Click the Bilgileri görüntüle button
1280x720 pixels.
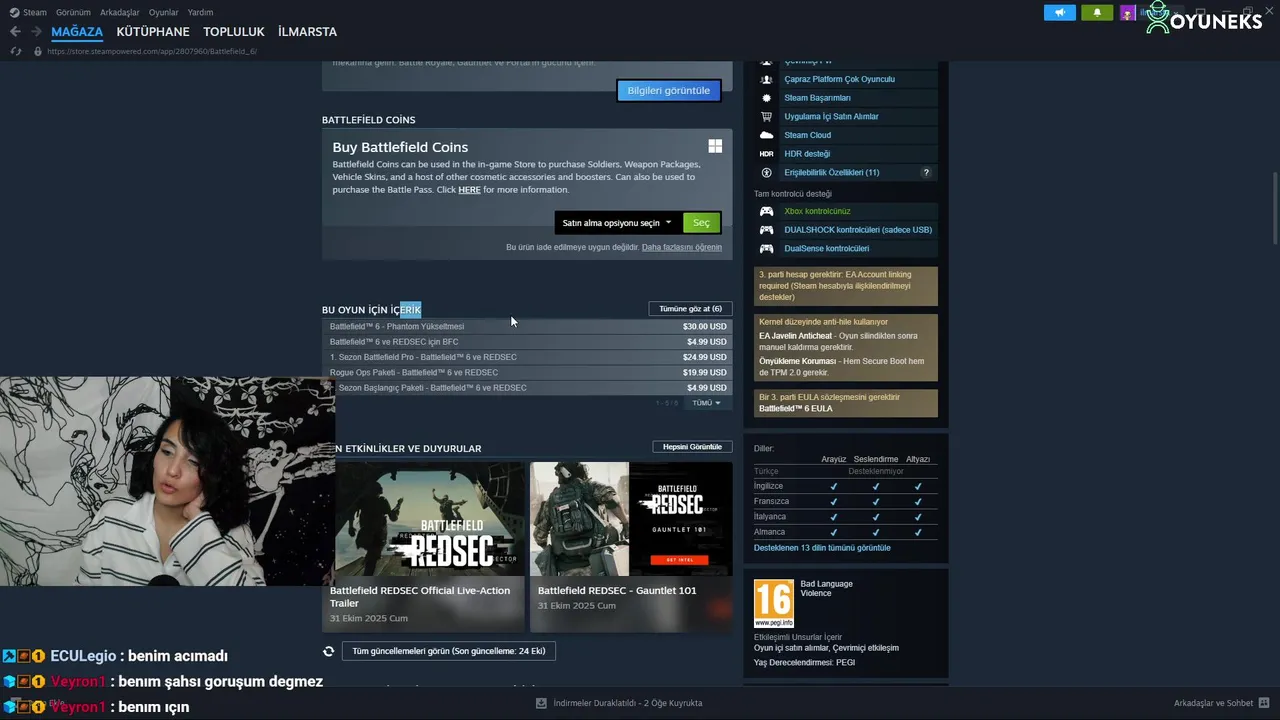[668, 90]
